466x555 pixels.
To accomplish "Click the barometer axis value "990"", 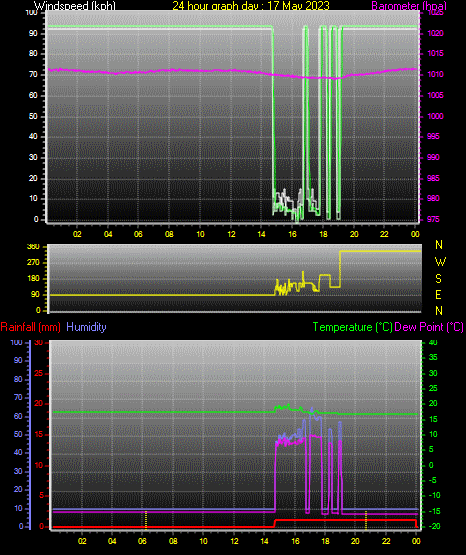I will pos(433,157).
